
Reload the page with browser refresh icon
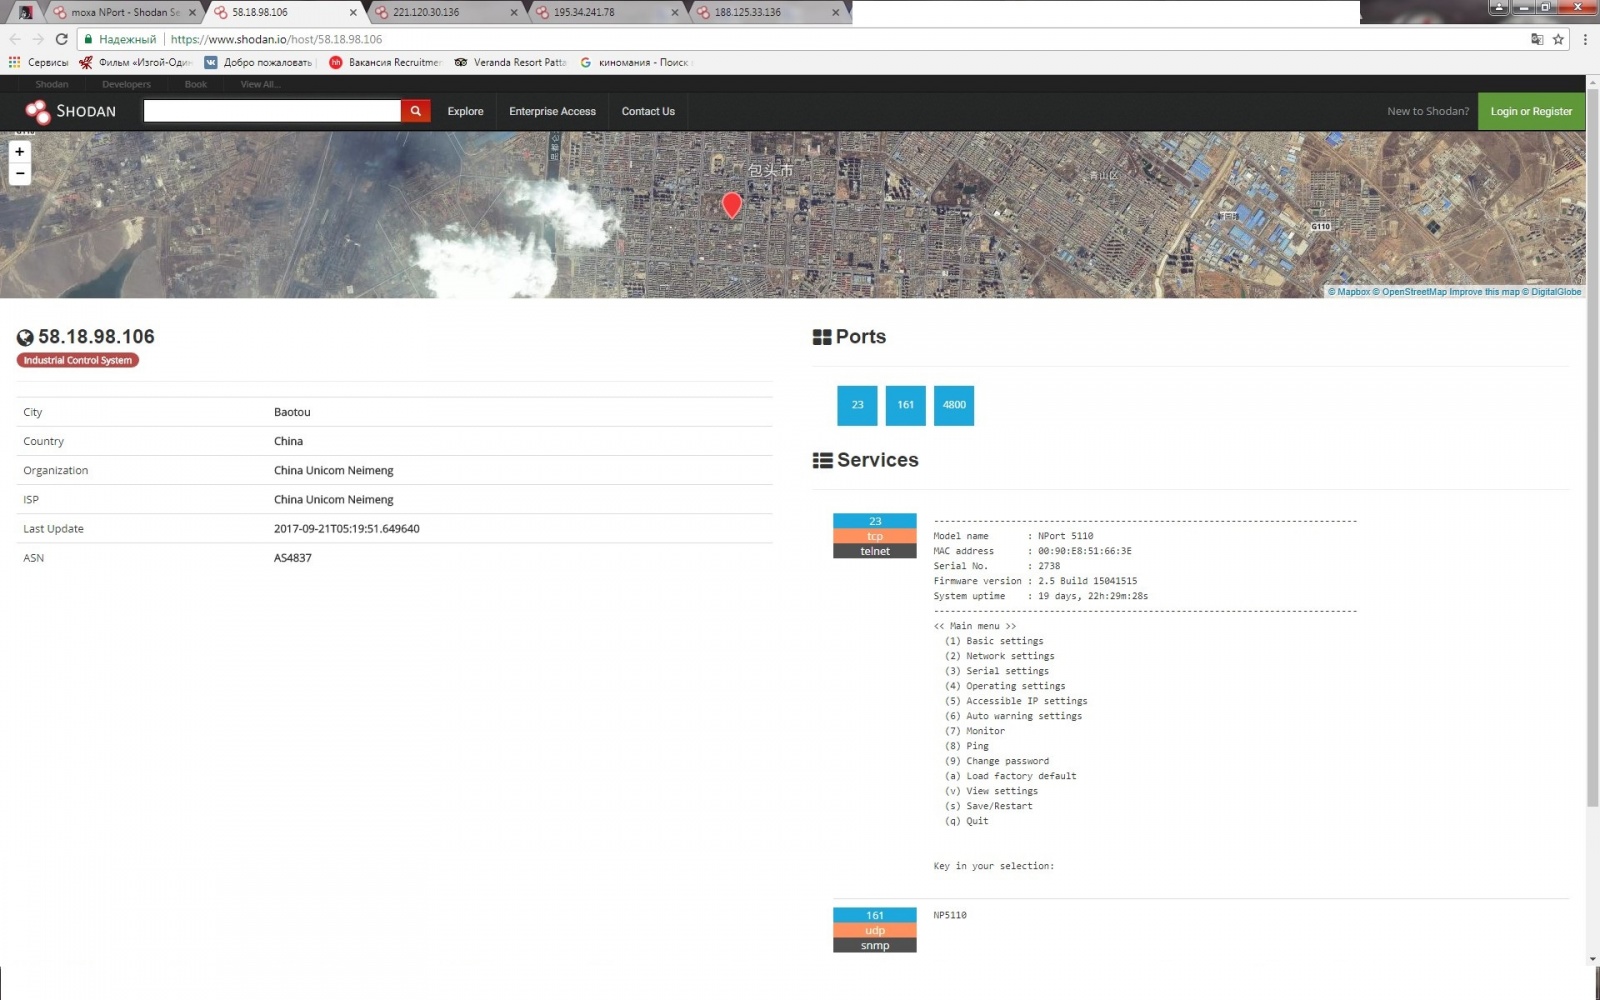(x=61, y=39)
